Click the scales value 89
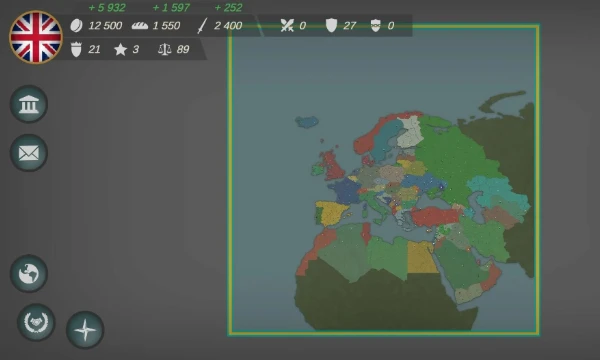The image size is (600, 360). pos(183,49)
